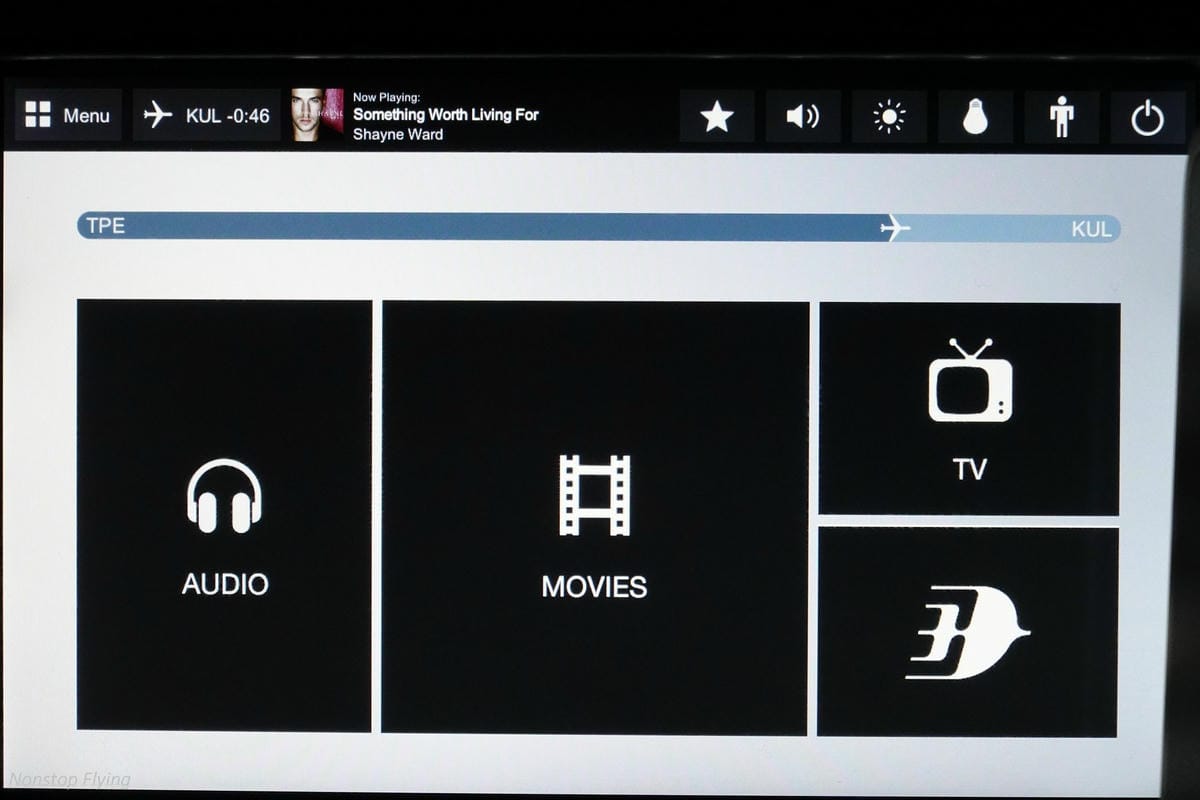Select the MOVIES text label
1200x800 pixels.
594,586
